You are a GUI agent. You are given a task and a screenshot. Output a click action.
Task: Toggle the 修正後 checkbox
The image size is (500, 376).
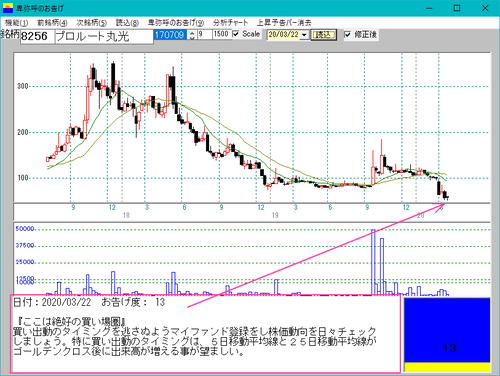coord(348,34)
